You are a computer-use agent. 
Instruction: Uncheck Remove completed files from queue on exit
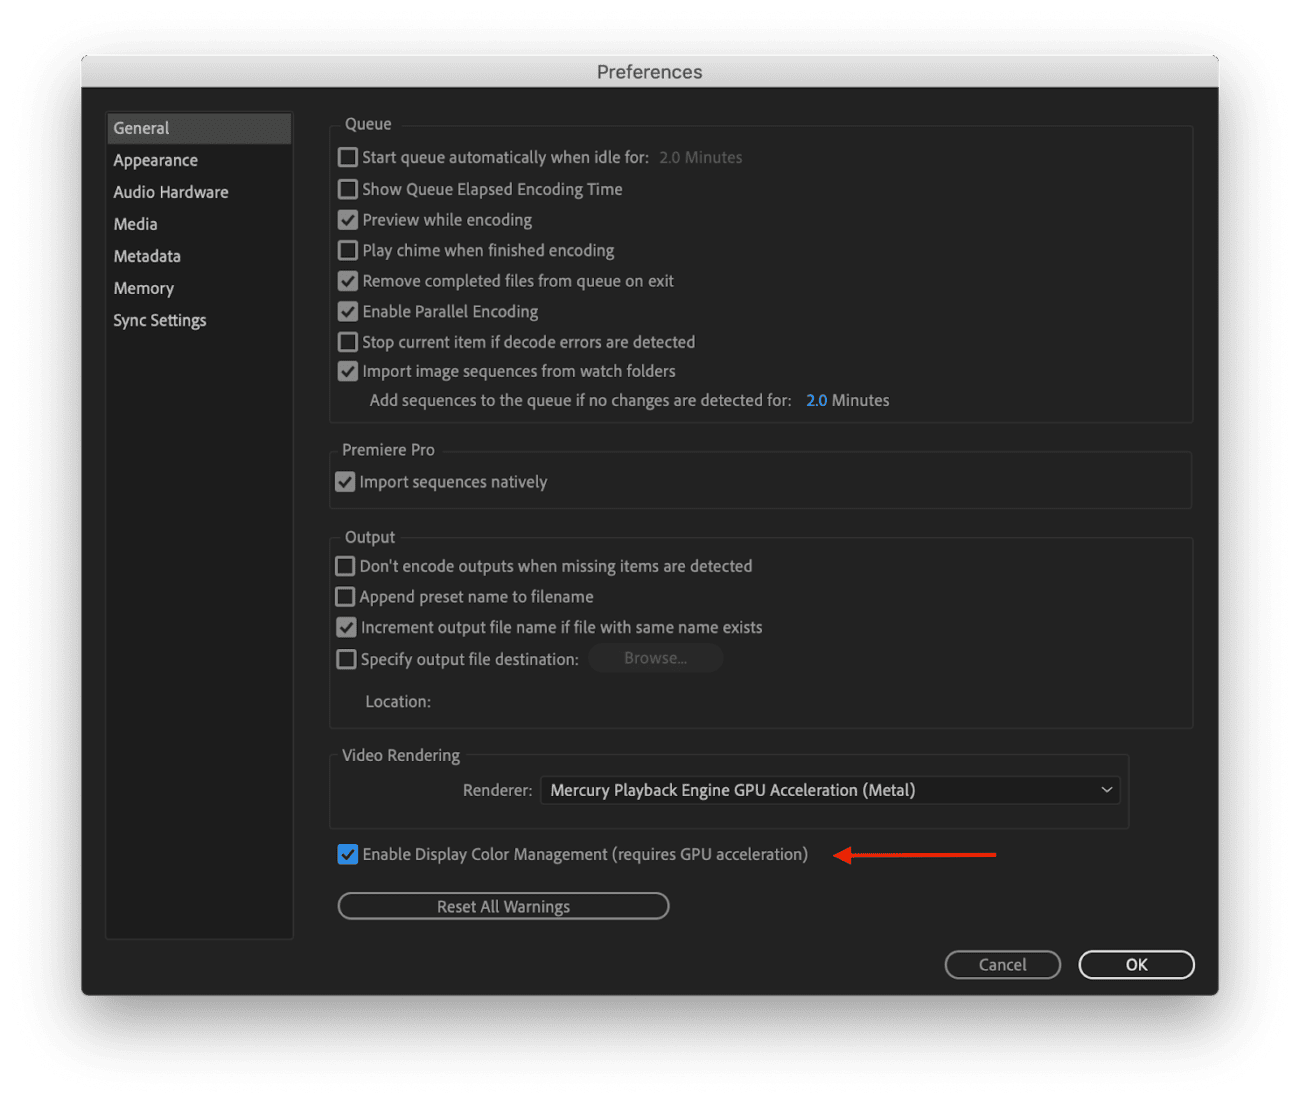coord(347,281)
